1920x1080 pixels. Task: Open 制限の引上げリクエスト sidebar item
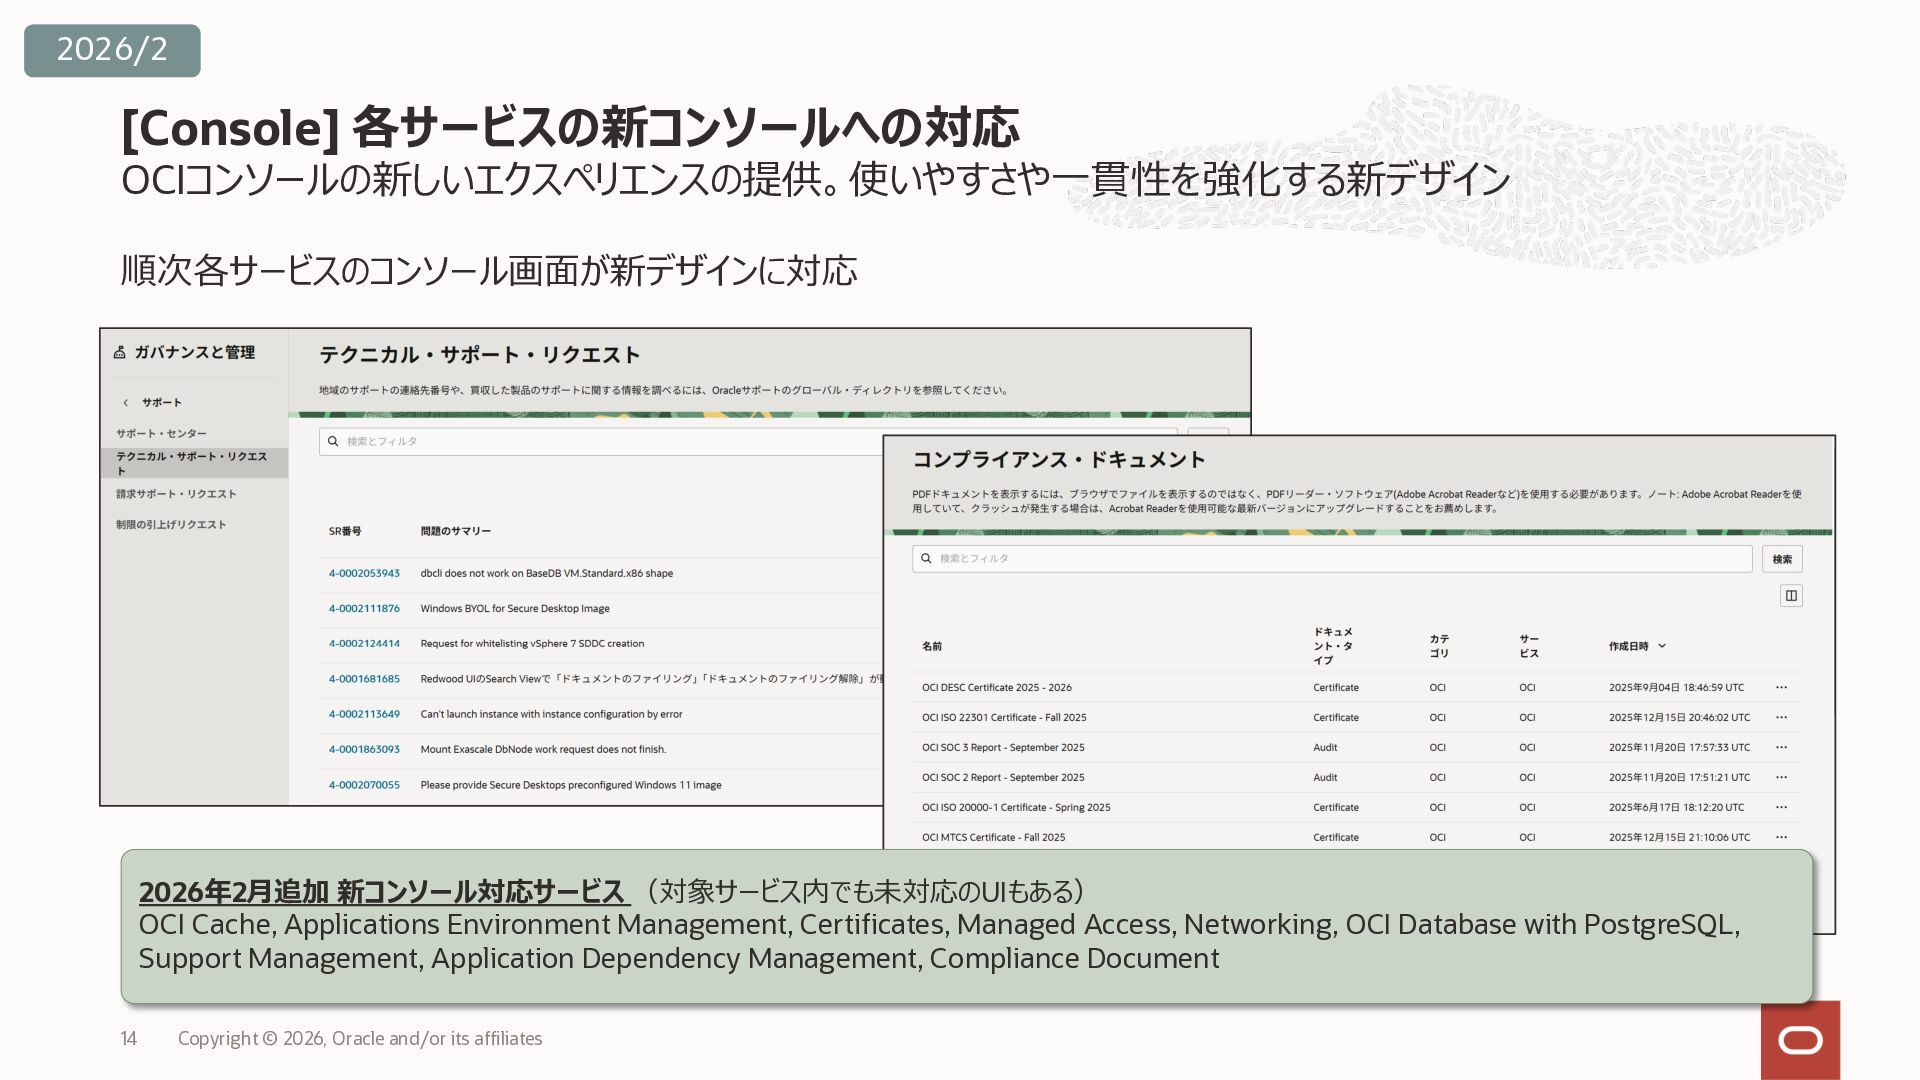coord(171,524)
